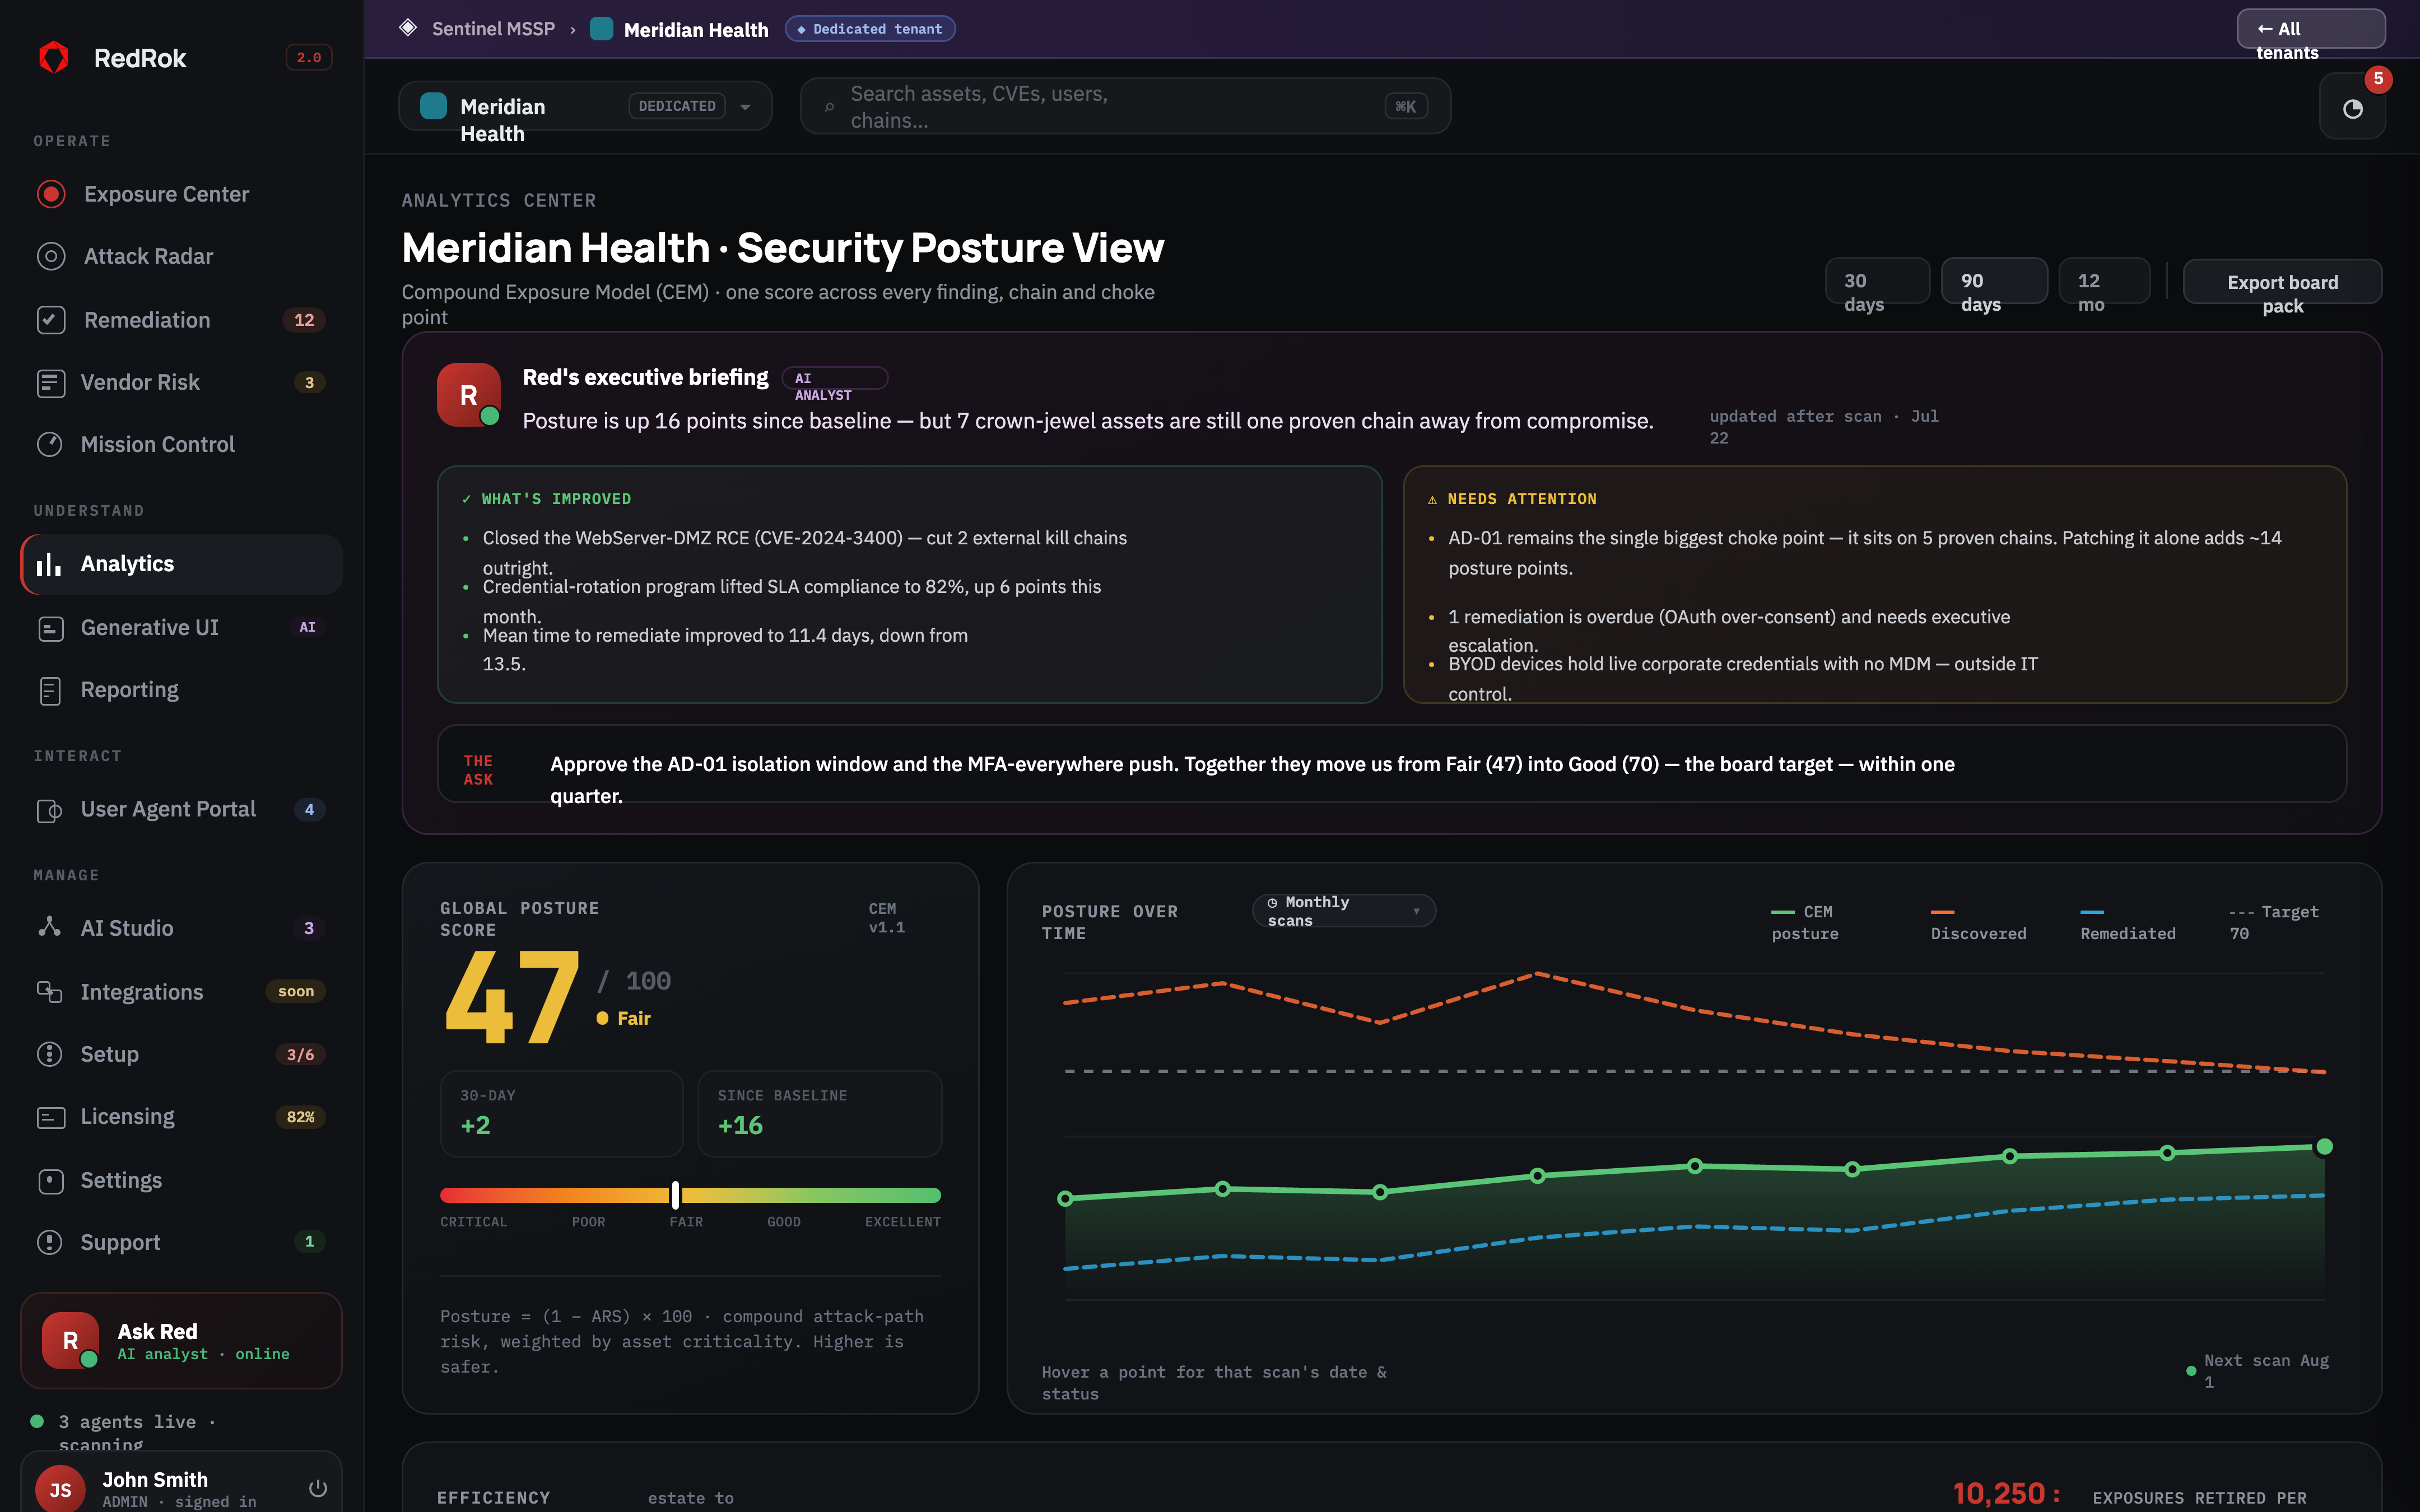Click the tenant selector caret arrow
The image size is (2420, 1512).
[745, 107]
